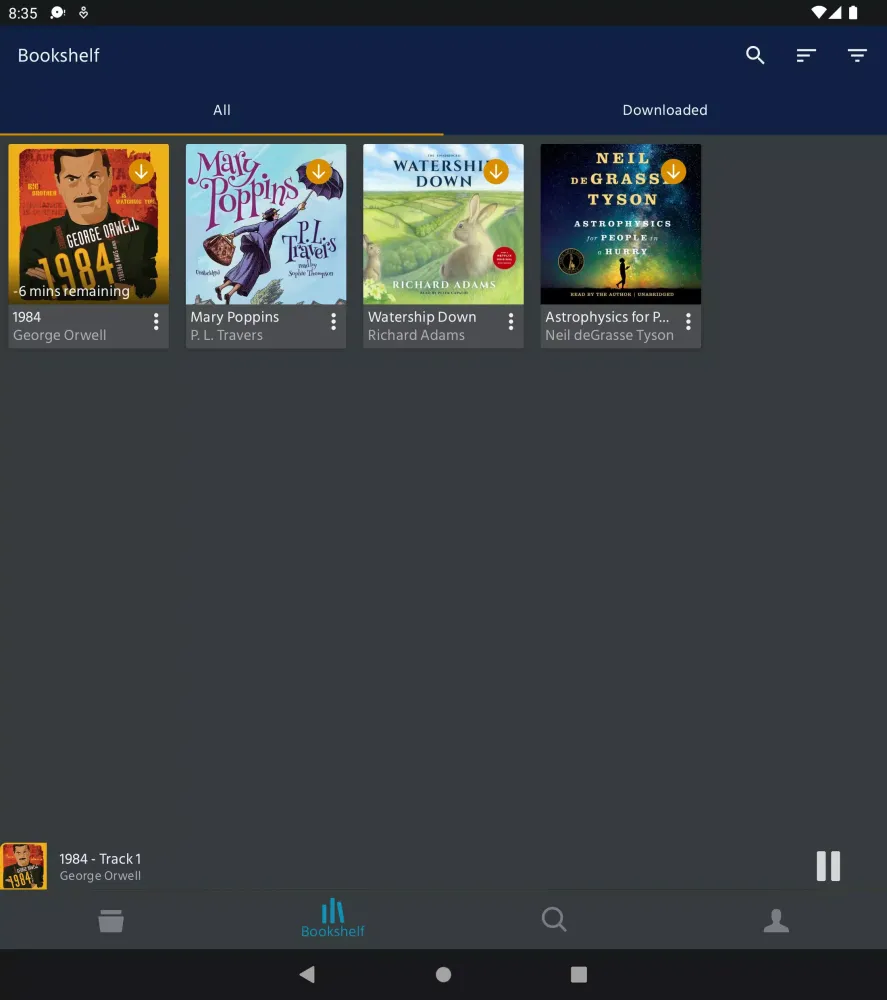Open the library tab in bottom navigation
887x1000 pixels.
[111, 920]
